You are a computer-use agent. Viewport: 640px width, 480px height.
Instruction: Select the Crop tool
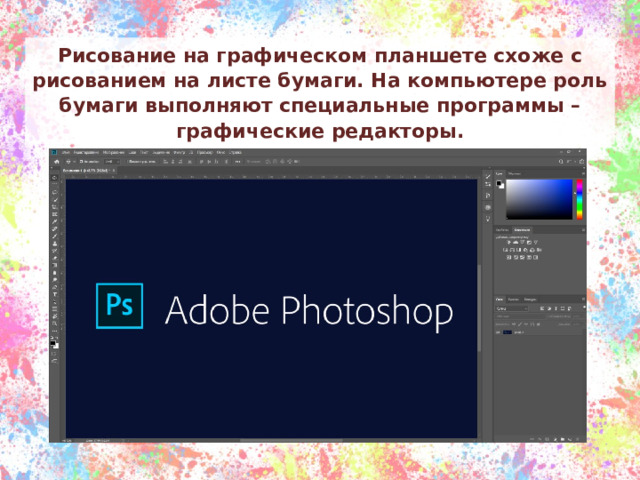[54, 207]
